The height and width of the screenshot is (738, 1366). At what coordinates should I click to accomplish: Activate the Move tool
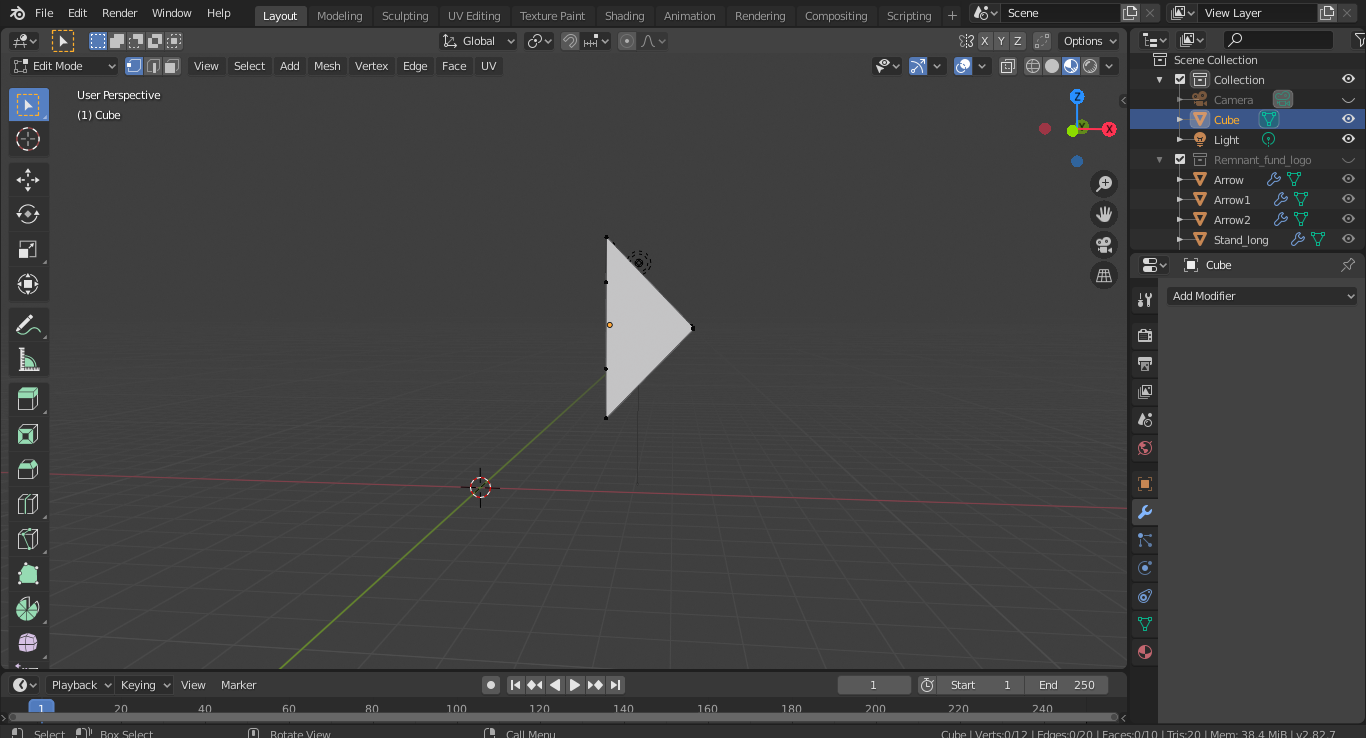pyautogui.click(x=28, y=180)
